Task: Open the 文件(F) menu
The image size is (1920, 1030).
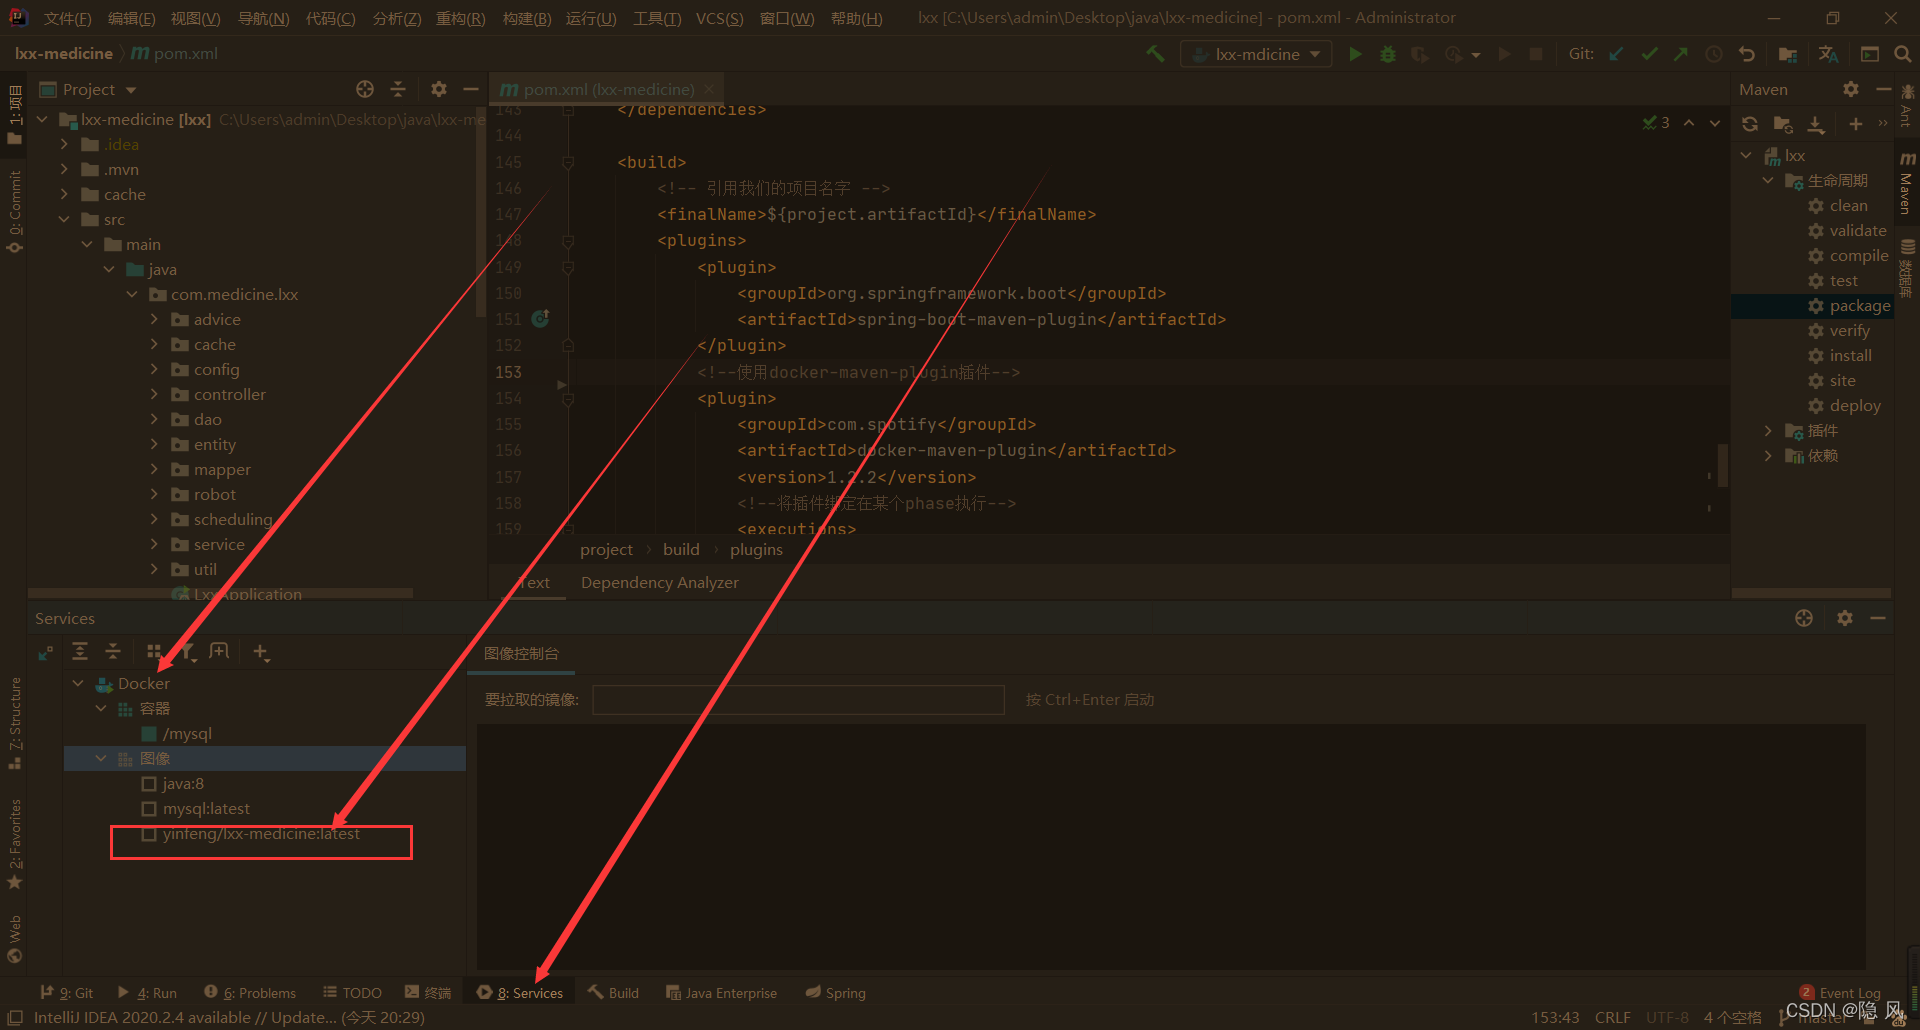Action: coord(67,18)
